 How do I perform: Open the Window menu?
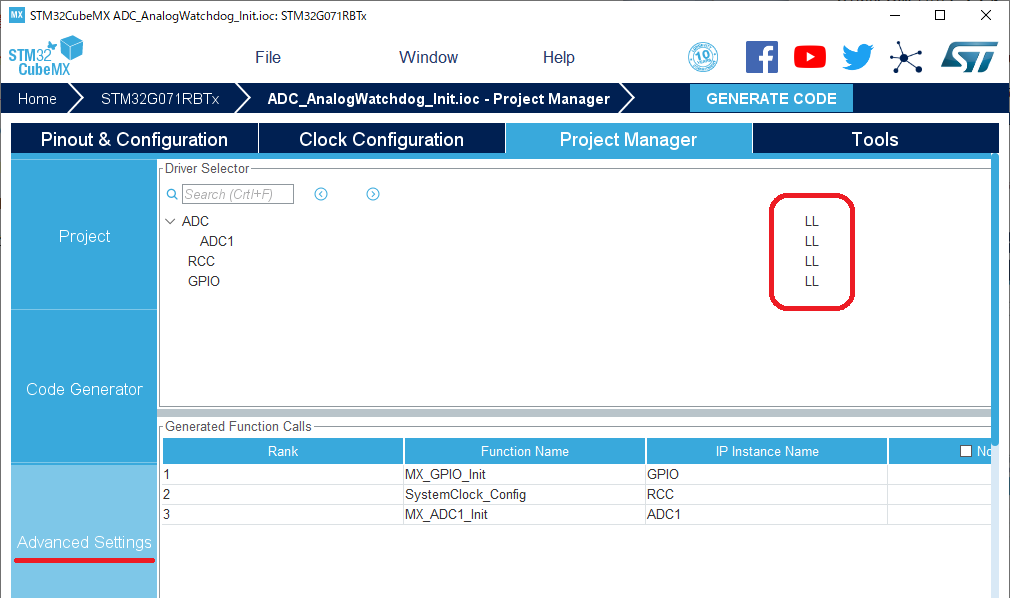[428, 57]
